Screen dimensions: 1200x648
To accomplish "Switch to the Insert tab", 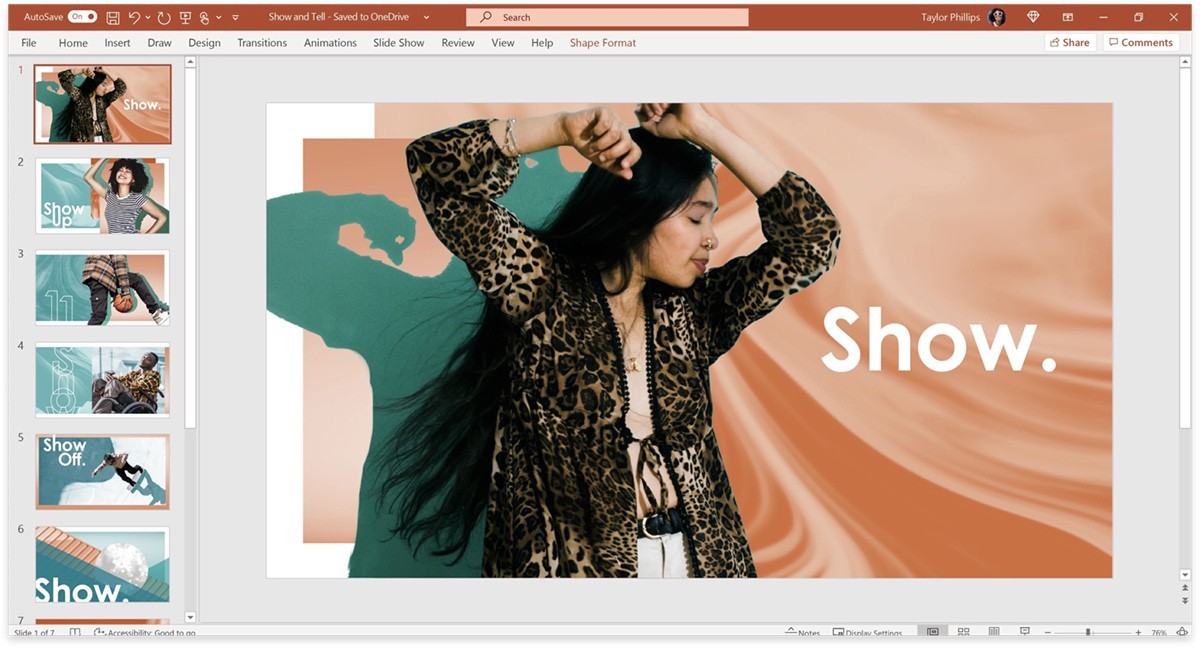I will point(117,43).
